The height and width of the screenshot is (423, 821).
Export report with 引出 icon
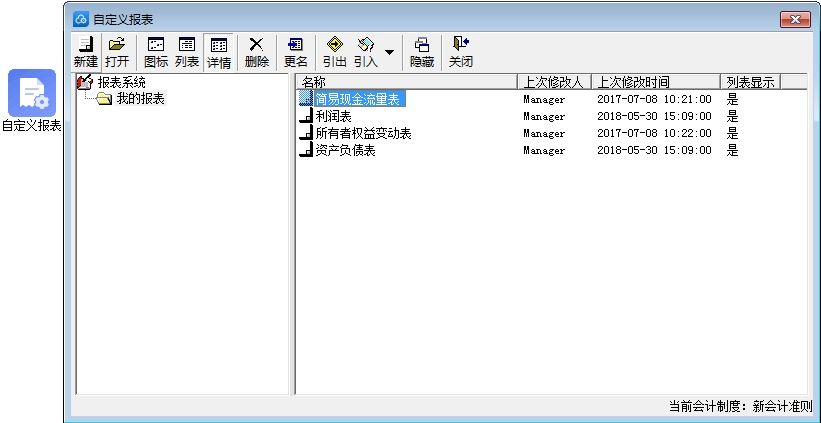point(335,52)
